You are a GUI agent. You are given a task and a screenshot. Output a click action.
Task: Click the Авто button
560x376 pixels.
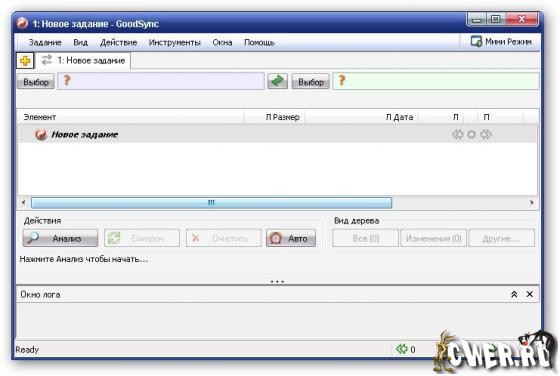pos(291,238)
